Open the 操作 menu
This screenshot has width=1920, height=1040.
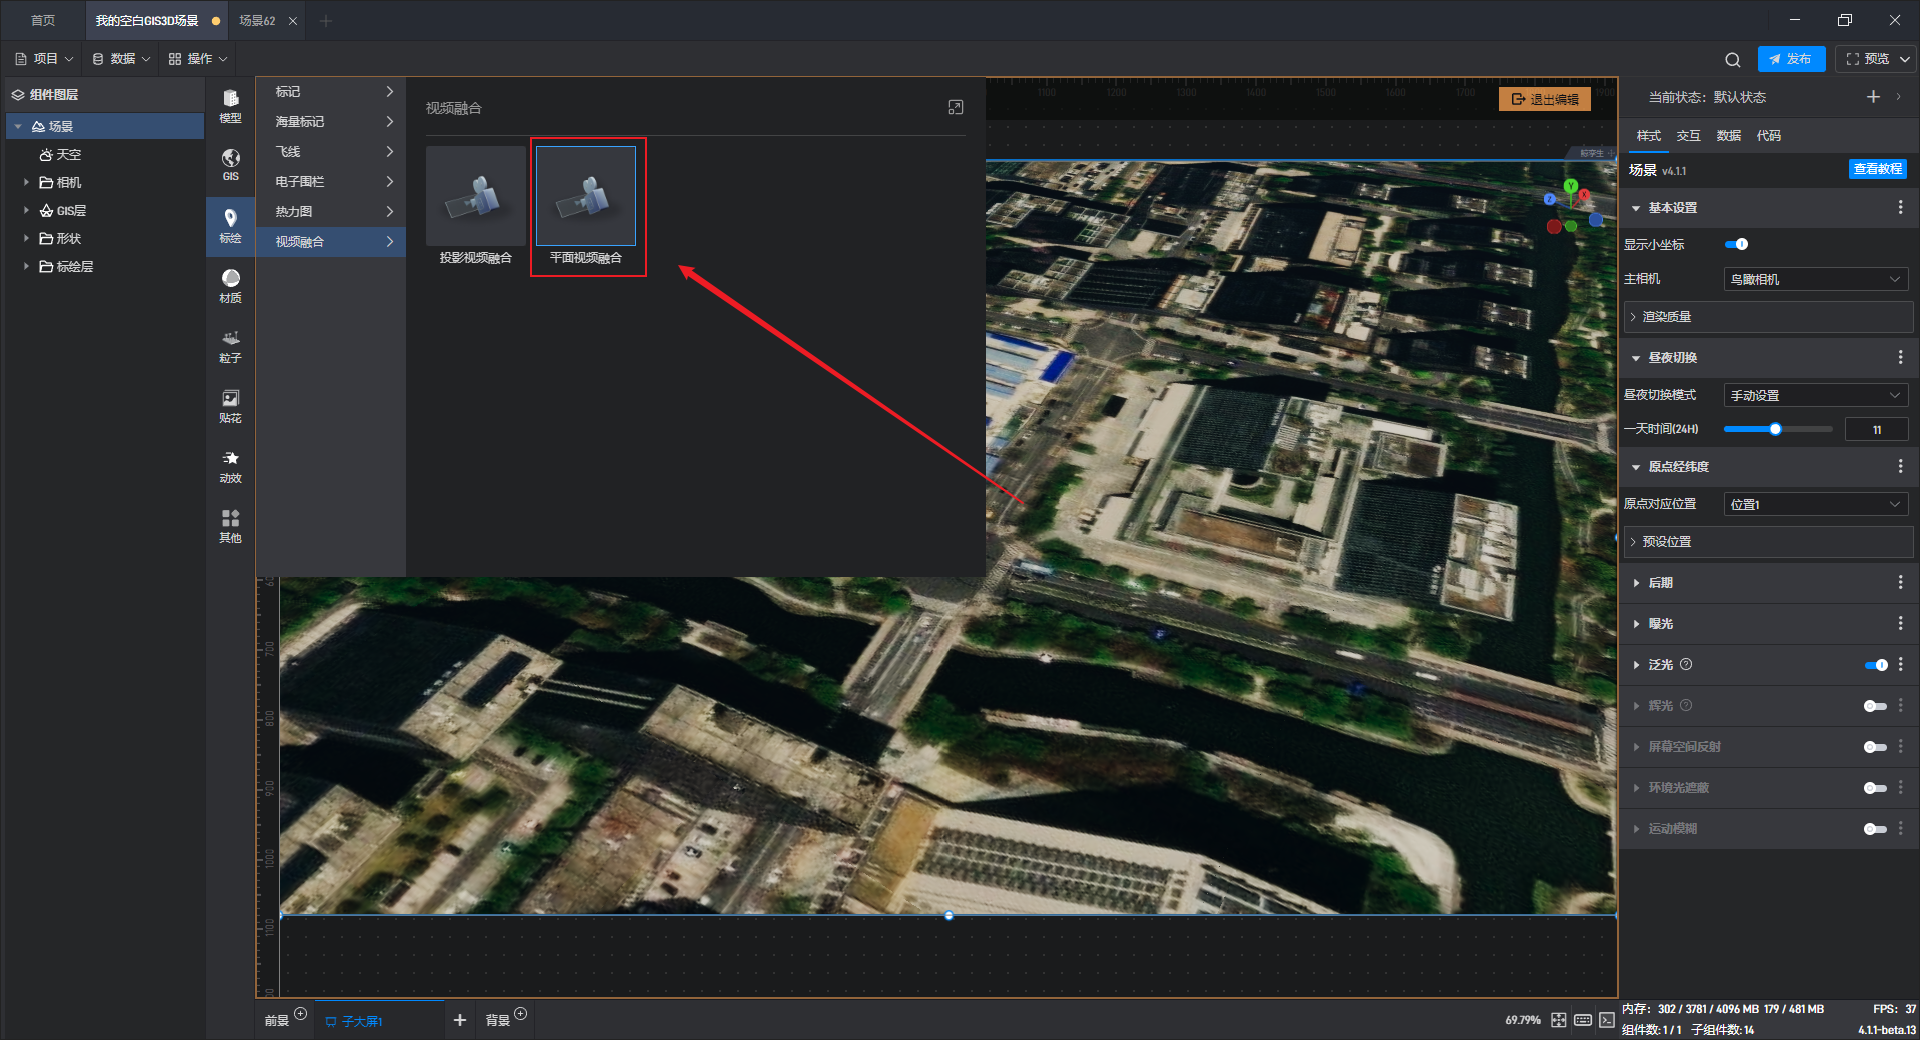click(x=198, y=59)
